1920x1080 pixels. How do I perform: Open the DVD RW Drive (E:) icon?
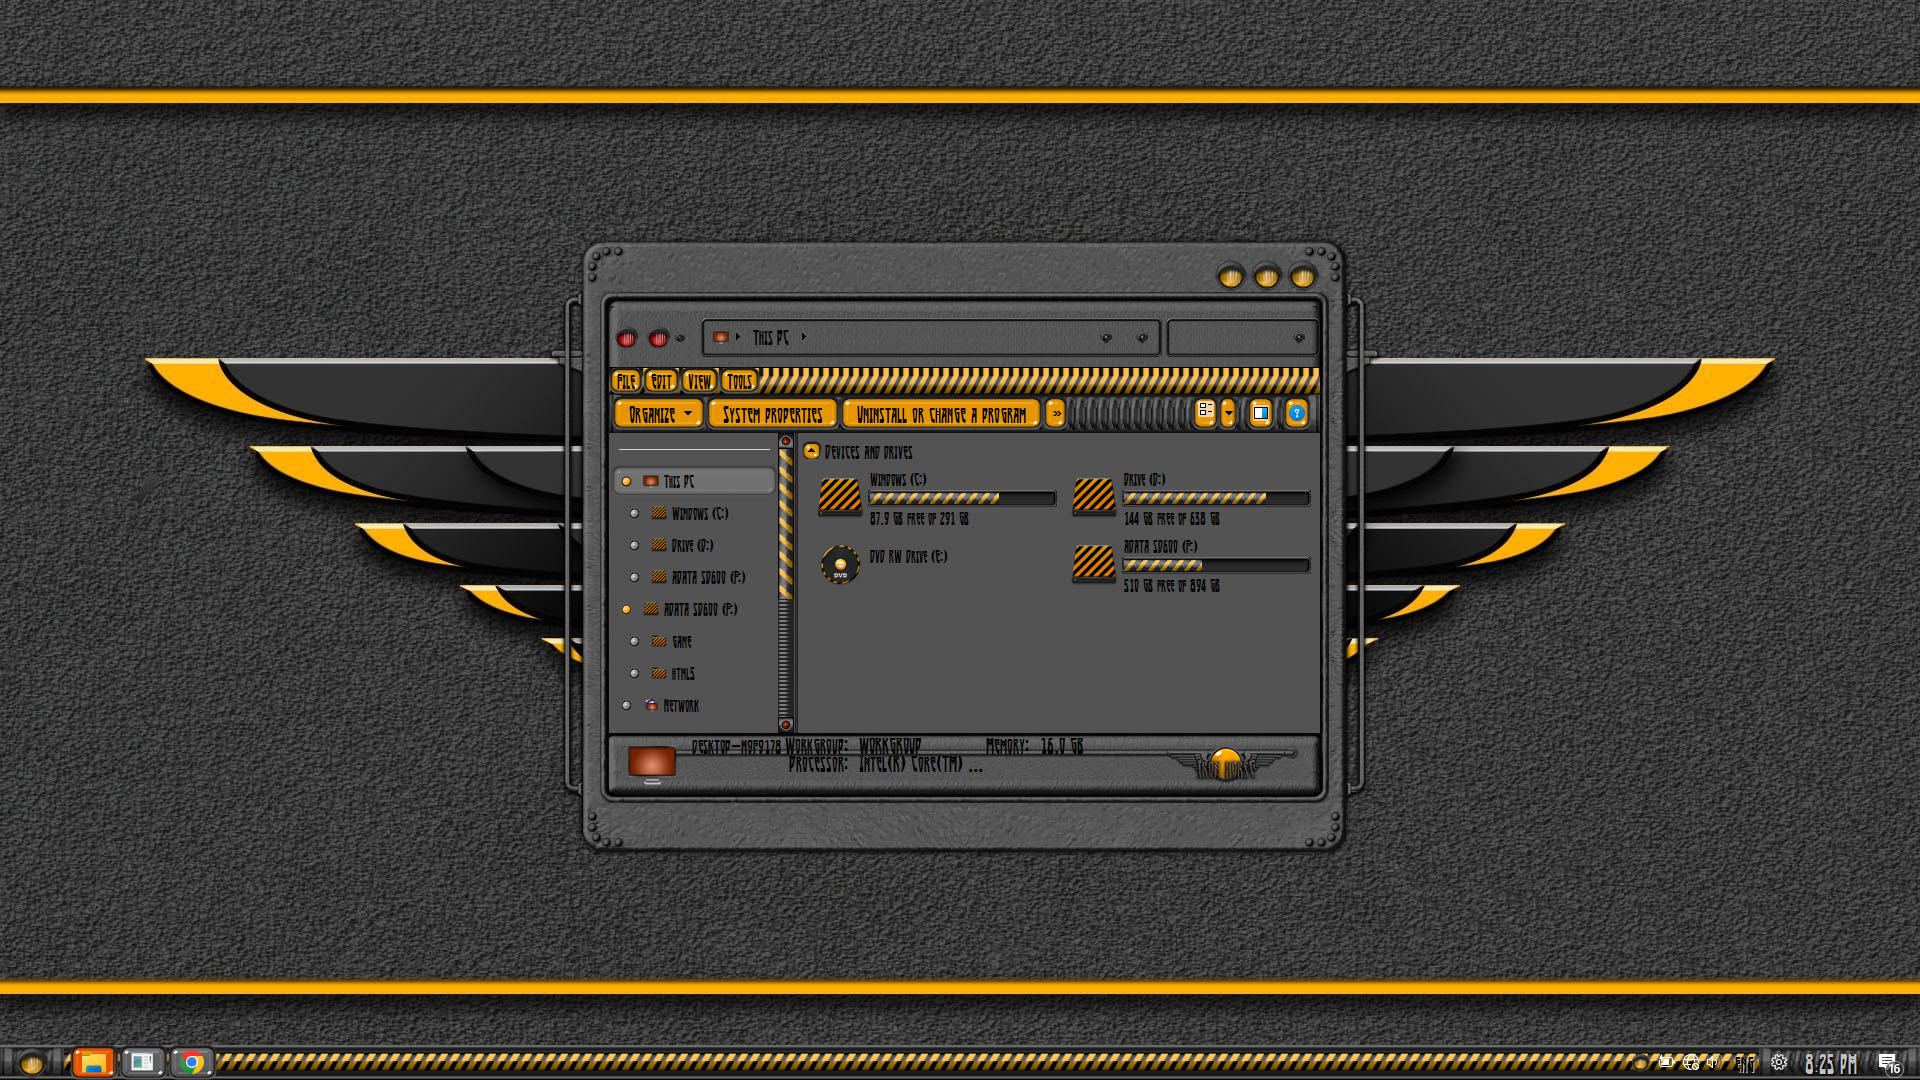pyautogui.click(x=840, y=565)
